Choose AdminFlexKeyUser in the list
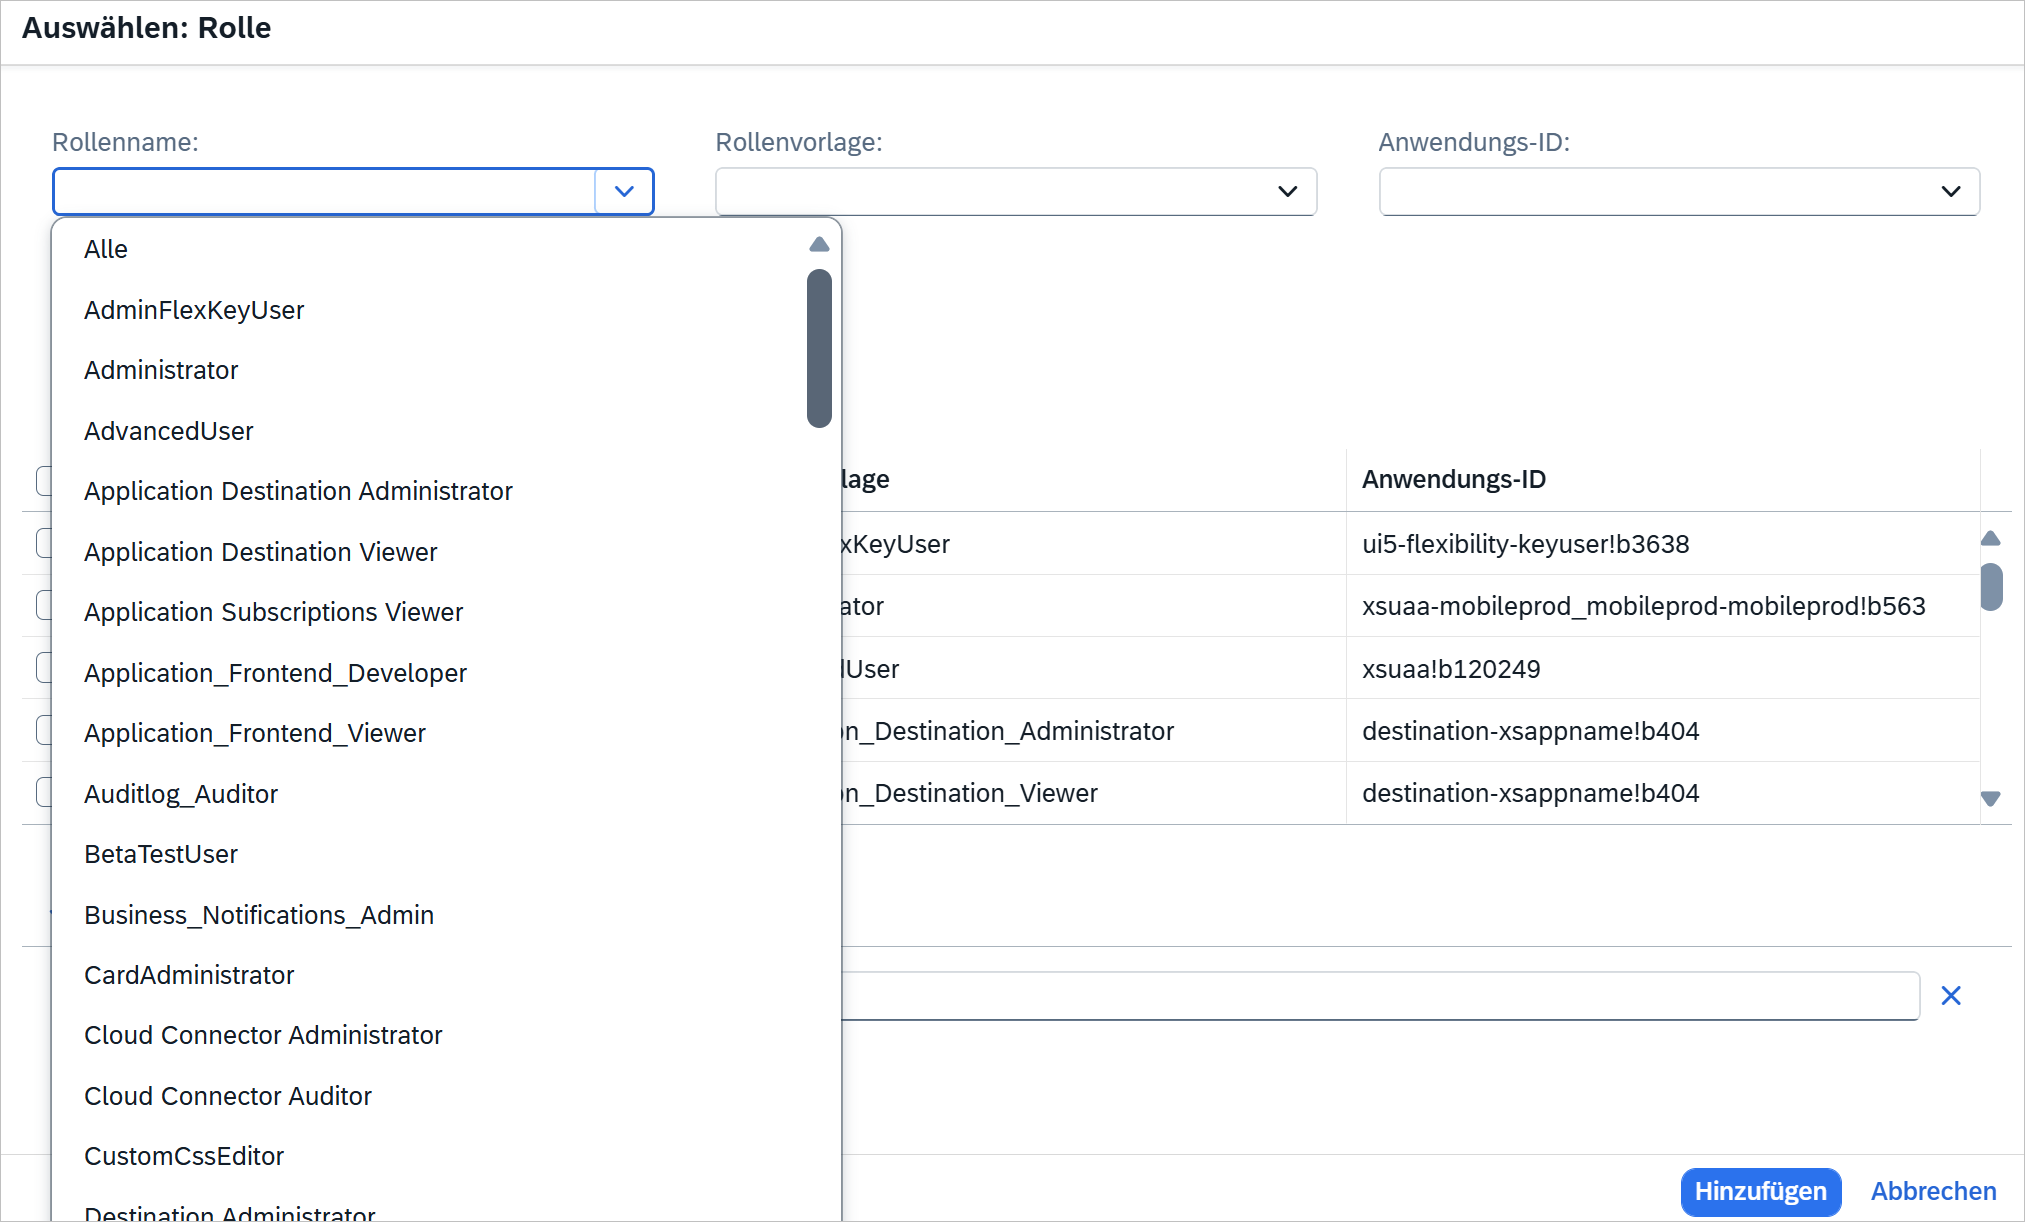2025x1222 pixels. (194, 310)
